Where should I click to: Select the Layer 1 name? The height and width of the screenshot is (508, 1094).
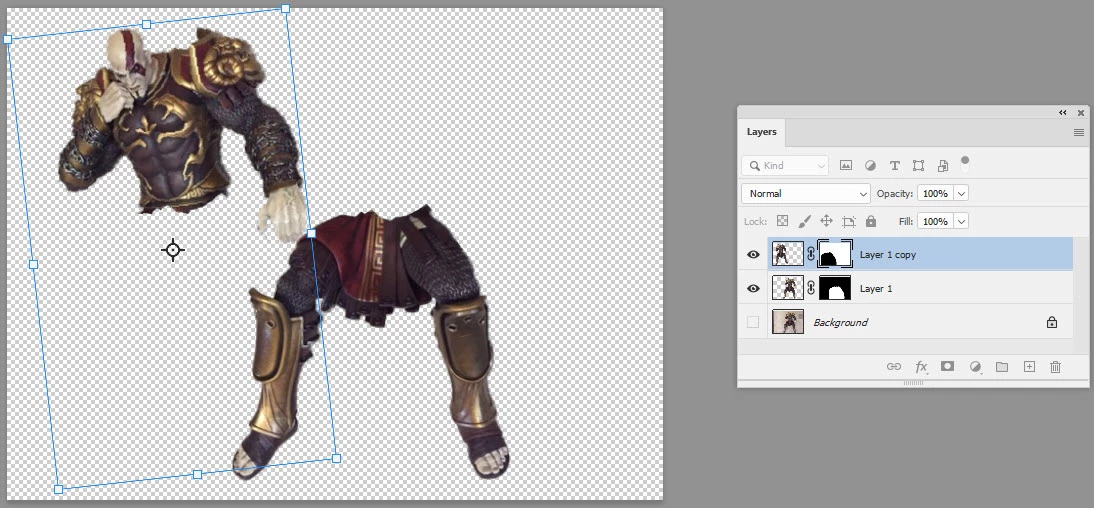876,288
